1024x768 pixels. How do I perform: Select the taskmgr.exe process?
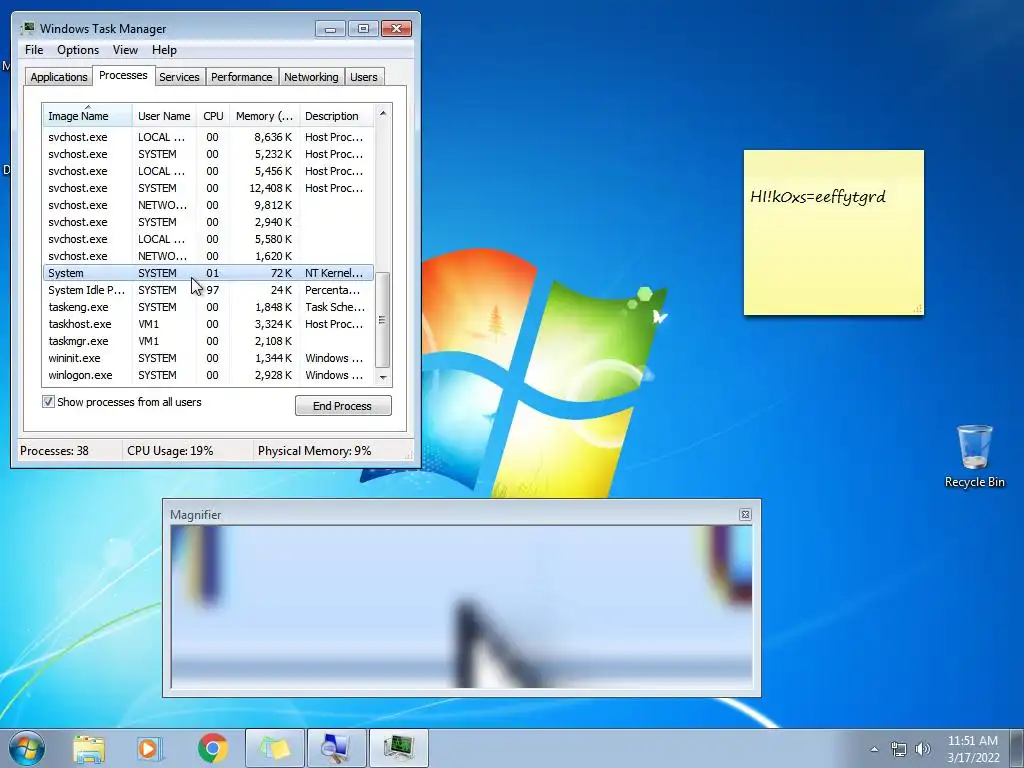pyautogui.click(x=208, y=341)
